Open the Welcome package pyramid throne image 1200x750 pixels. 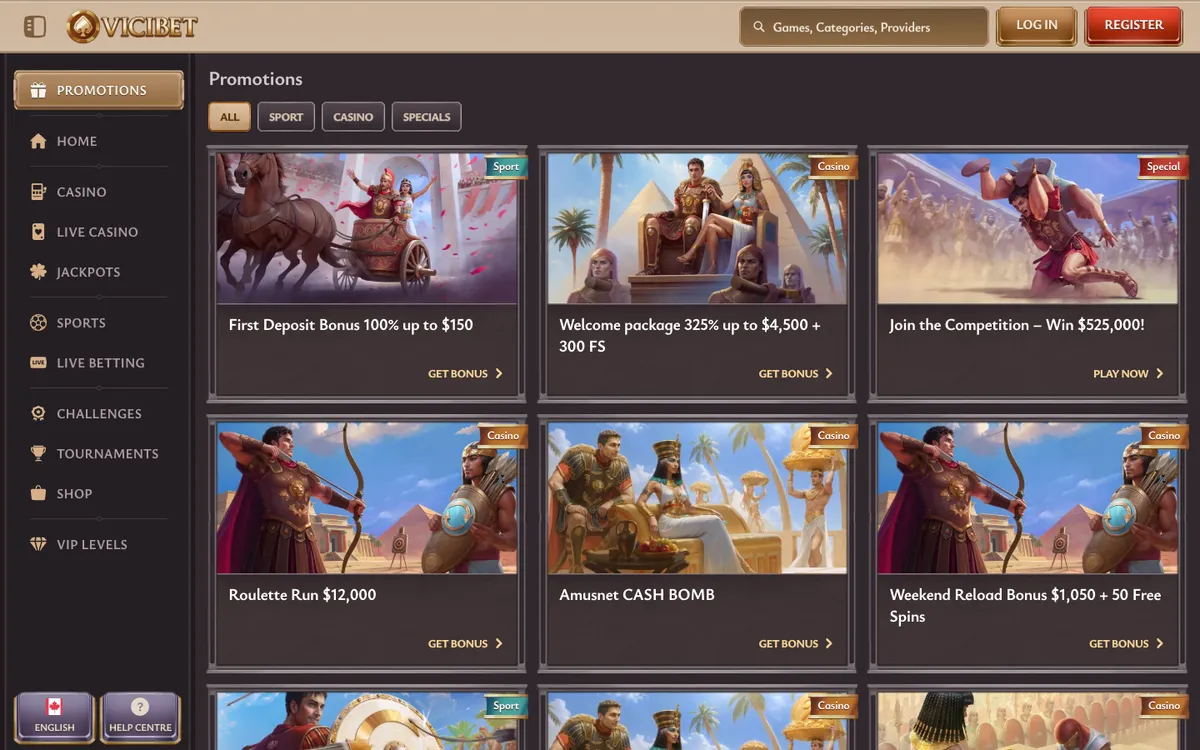pyautogui.click(x=697, y=228)
